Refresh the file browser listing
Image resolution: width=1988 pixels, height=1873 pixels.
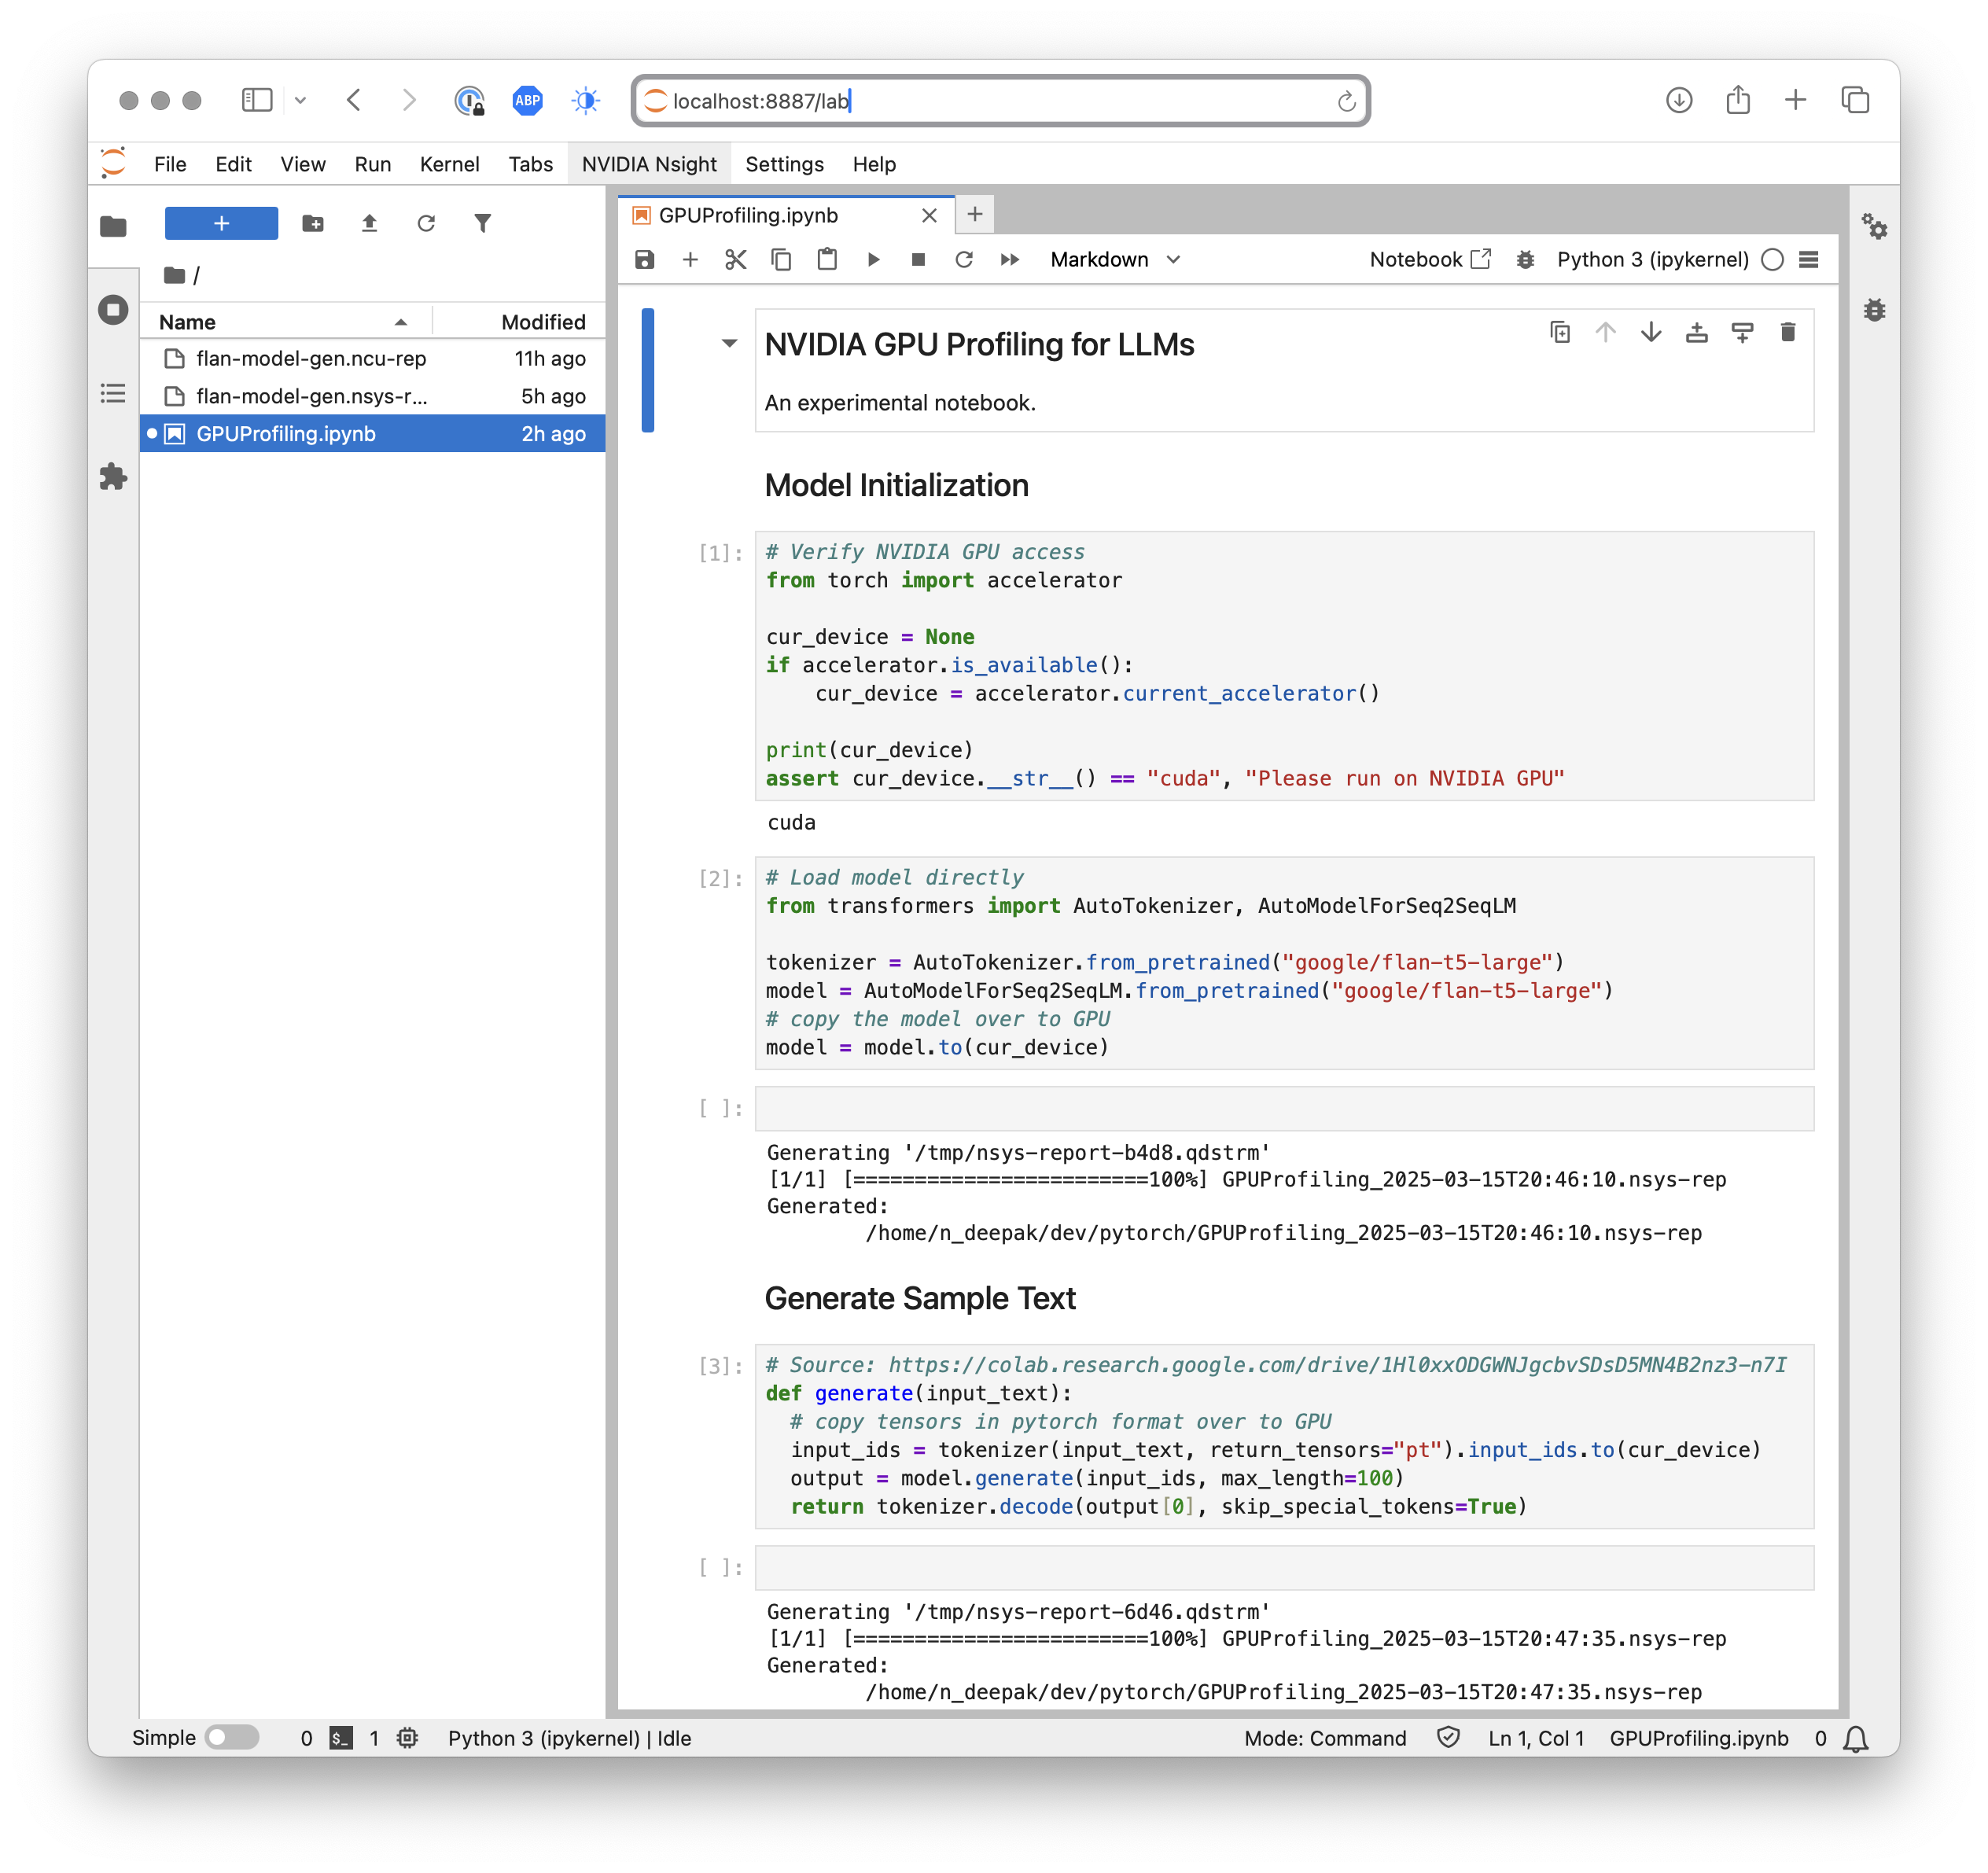pyautogui.click(x=426, y=223)
